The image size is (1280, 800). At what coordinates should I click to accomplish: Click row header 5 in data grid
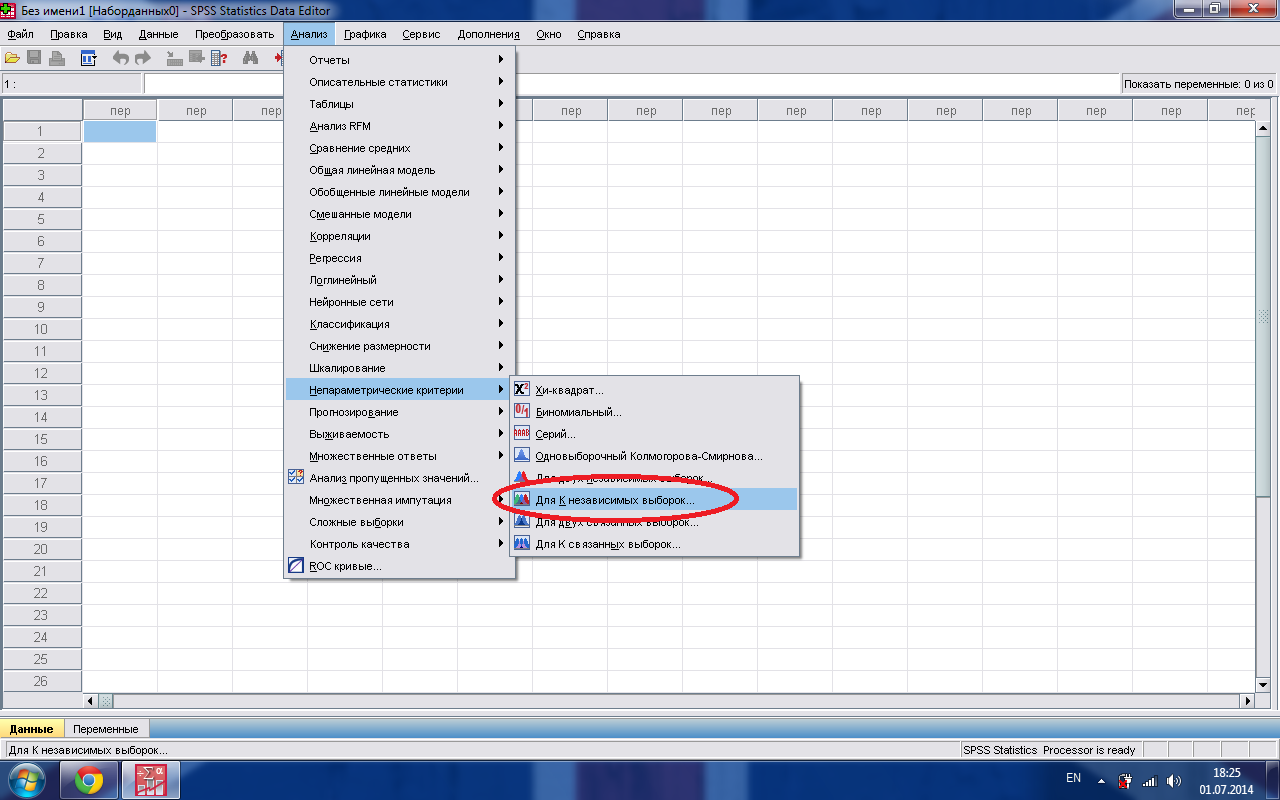[41, 219]
